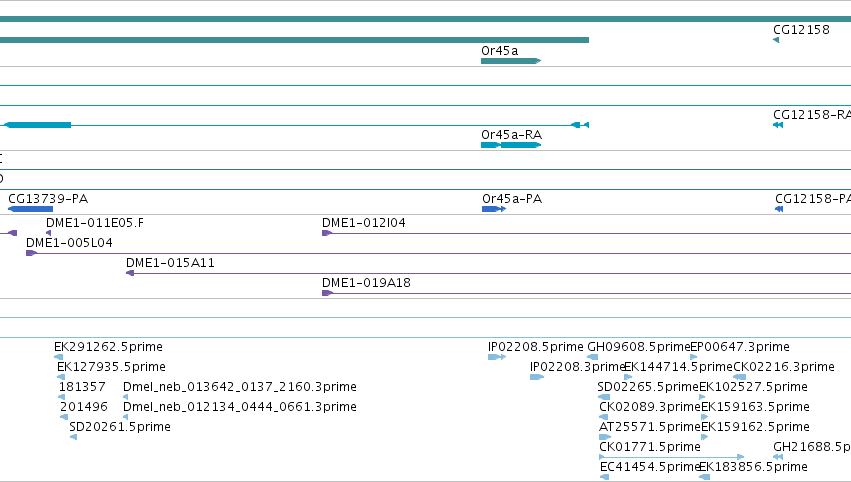Screen dimensions: 851x482
Task: Click the purple arrow of DME1-015A11
Action: click(x=130, y=273)
